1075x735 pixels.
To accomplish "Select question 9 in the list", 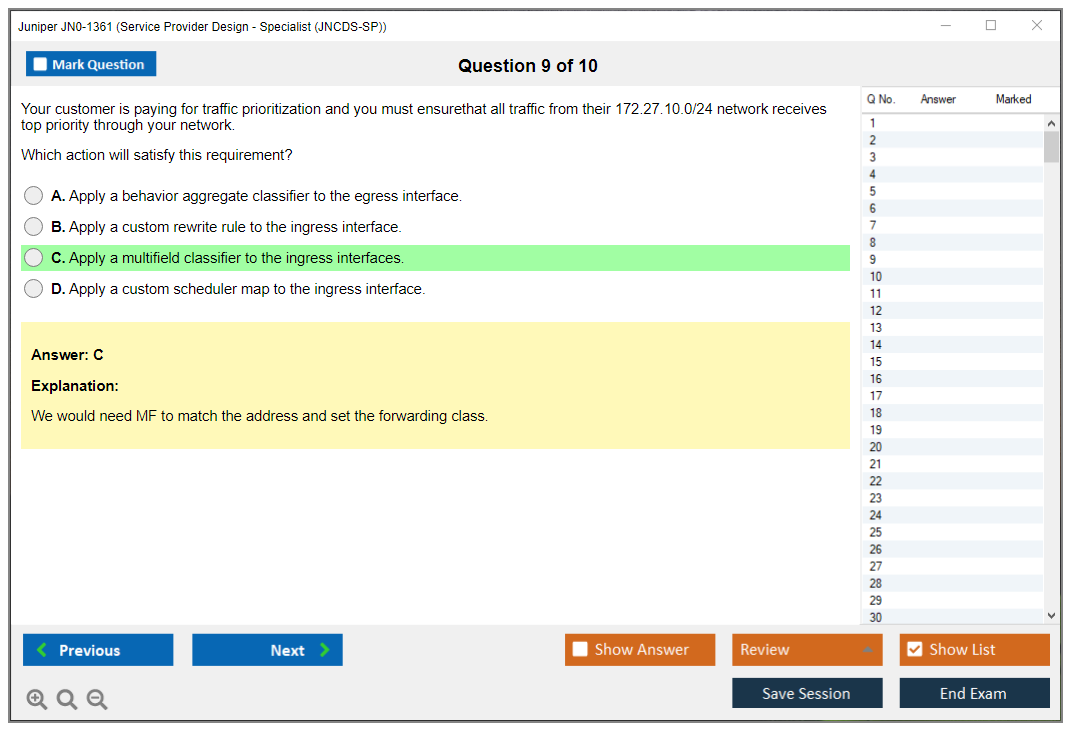I will [x=873, y=259].
